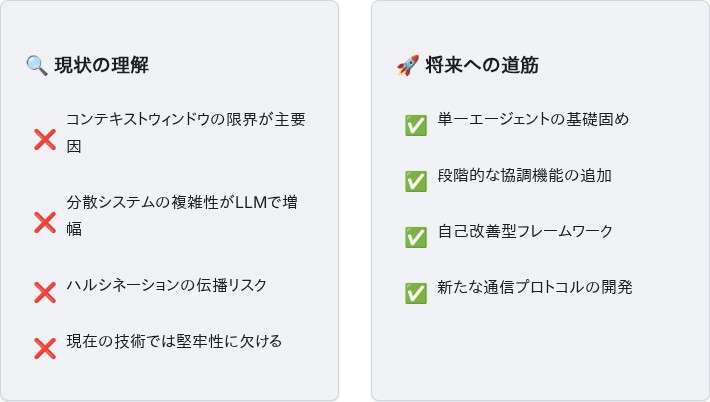This screenshot has width=710, height=402.
Task: Select the heading 将来への道筋
Action: [x=482, y=65]
